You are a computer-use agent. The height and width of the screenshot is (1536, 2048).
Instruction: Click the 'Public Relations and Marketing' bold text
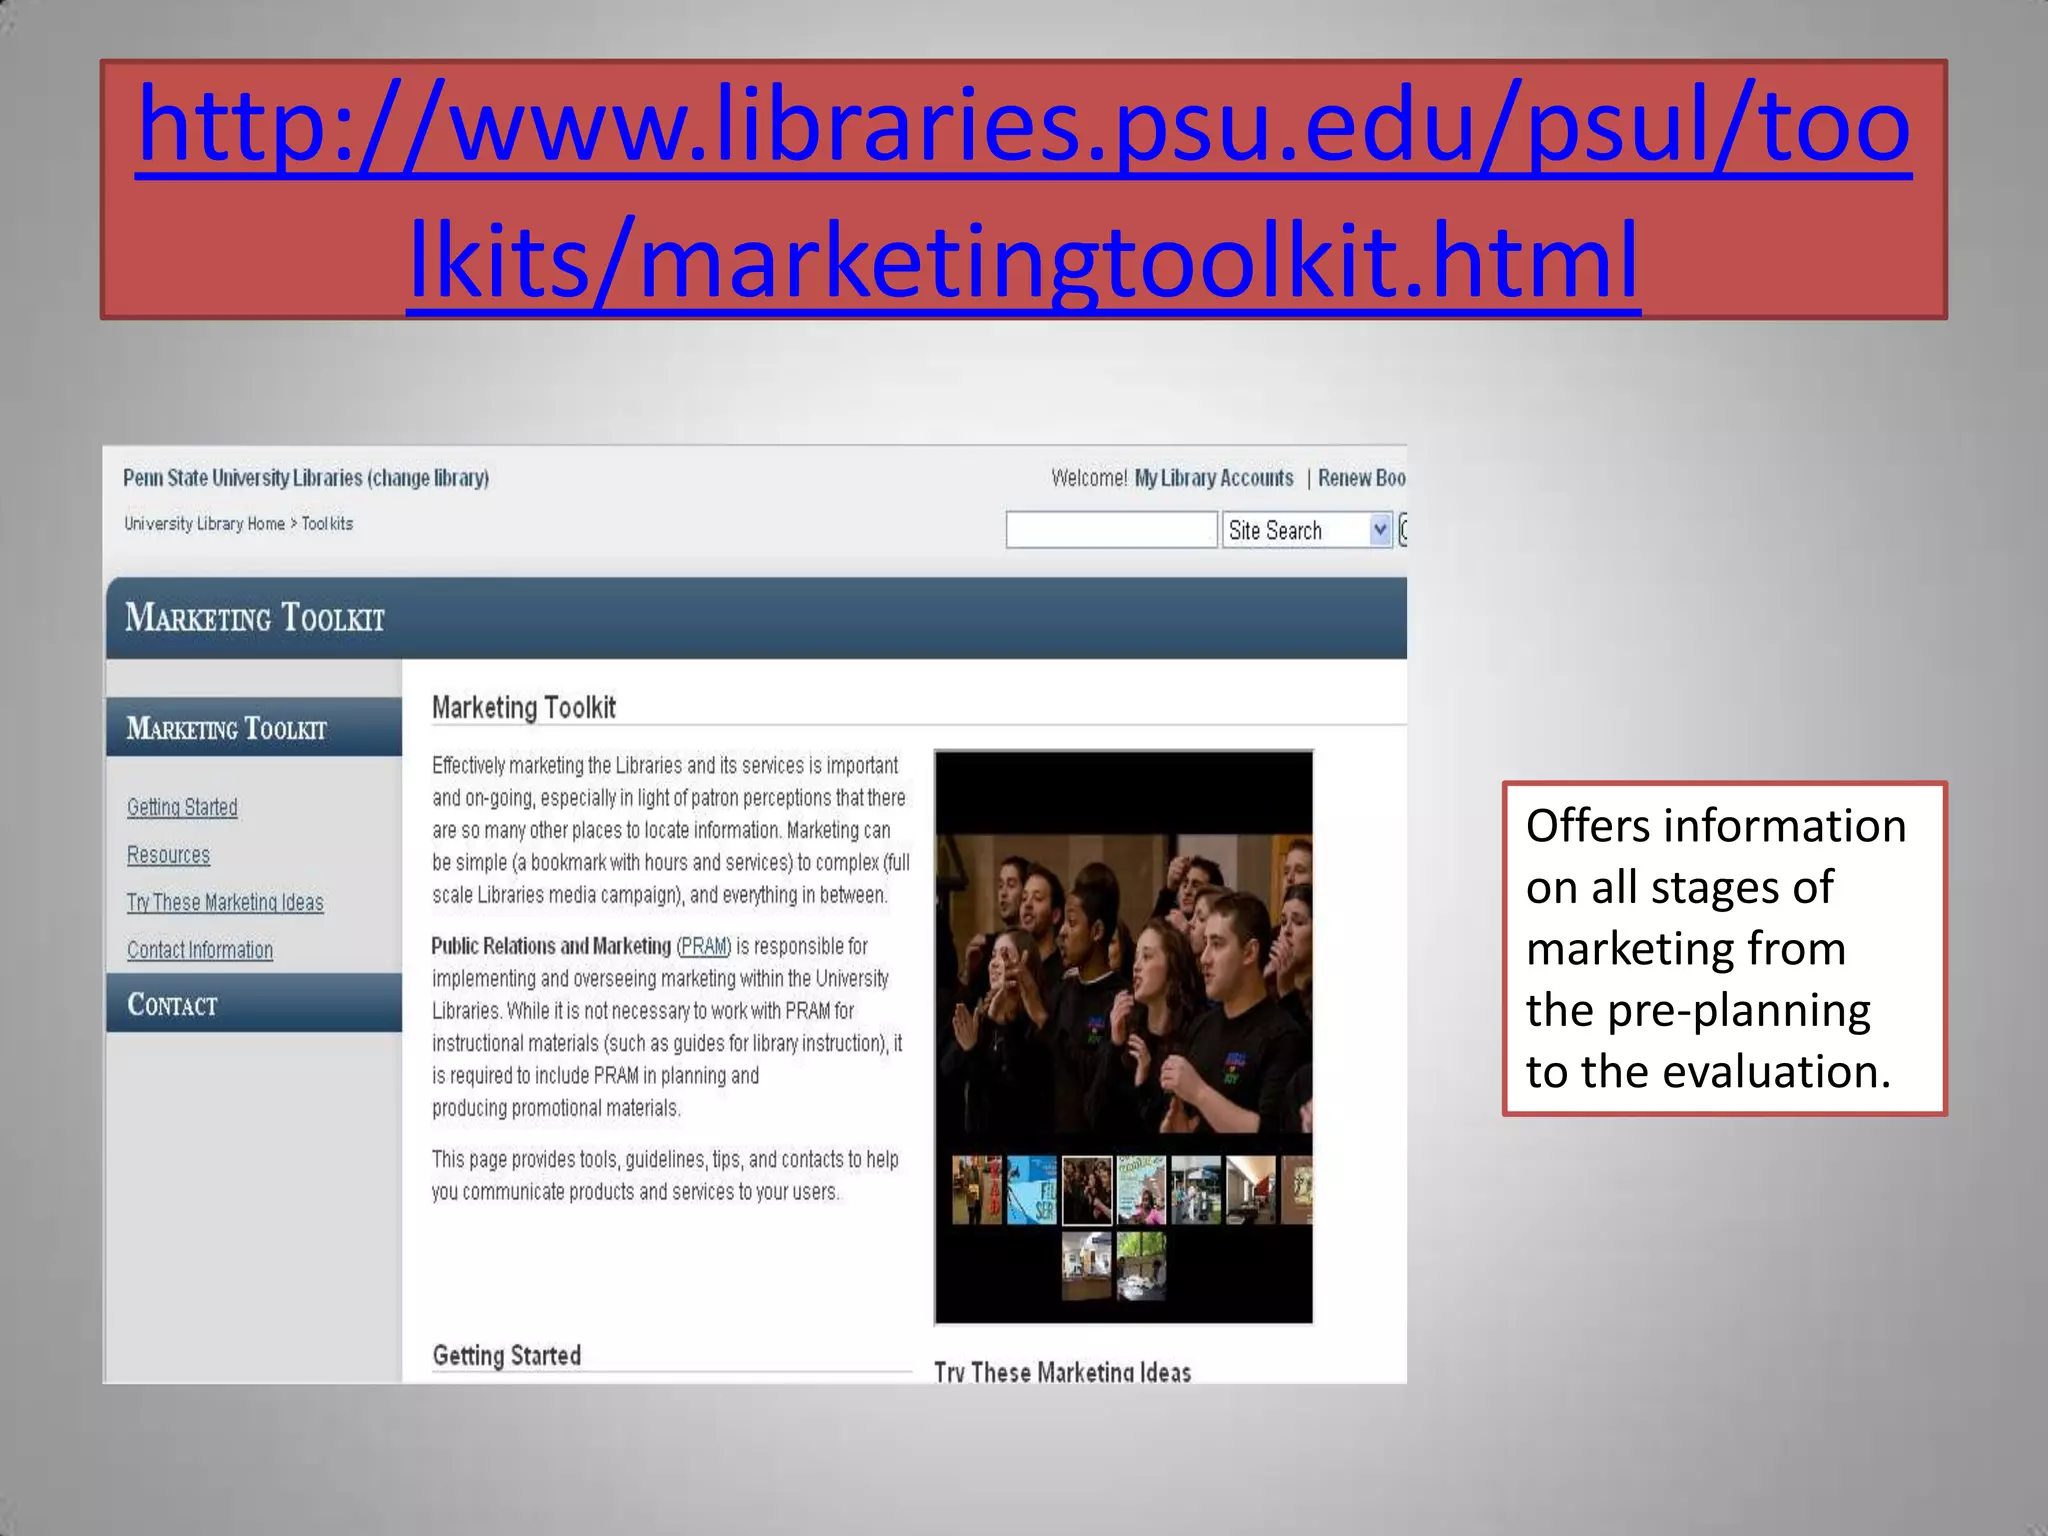pyautogui.click(x=551, y=946)
